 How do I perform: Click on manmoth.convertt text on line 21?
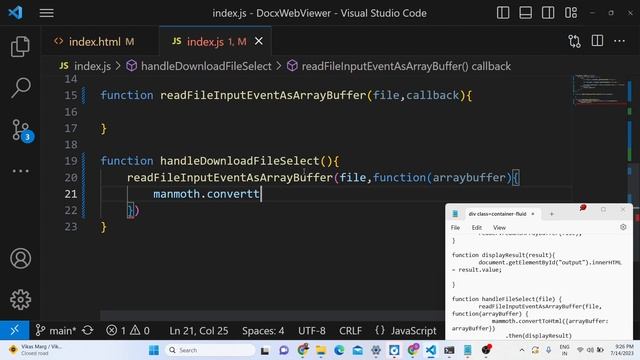pyautogui.click(x=206, y=194)
